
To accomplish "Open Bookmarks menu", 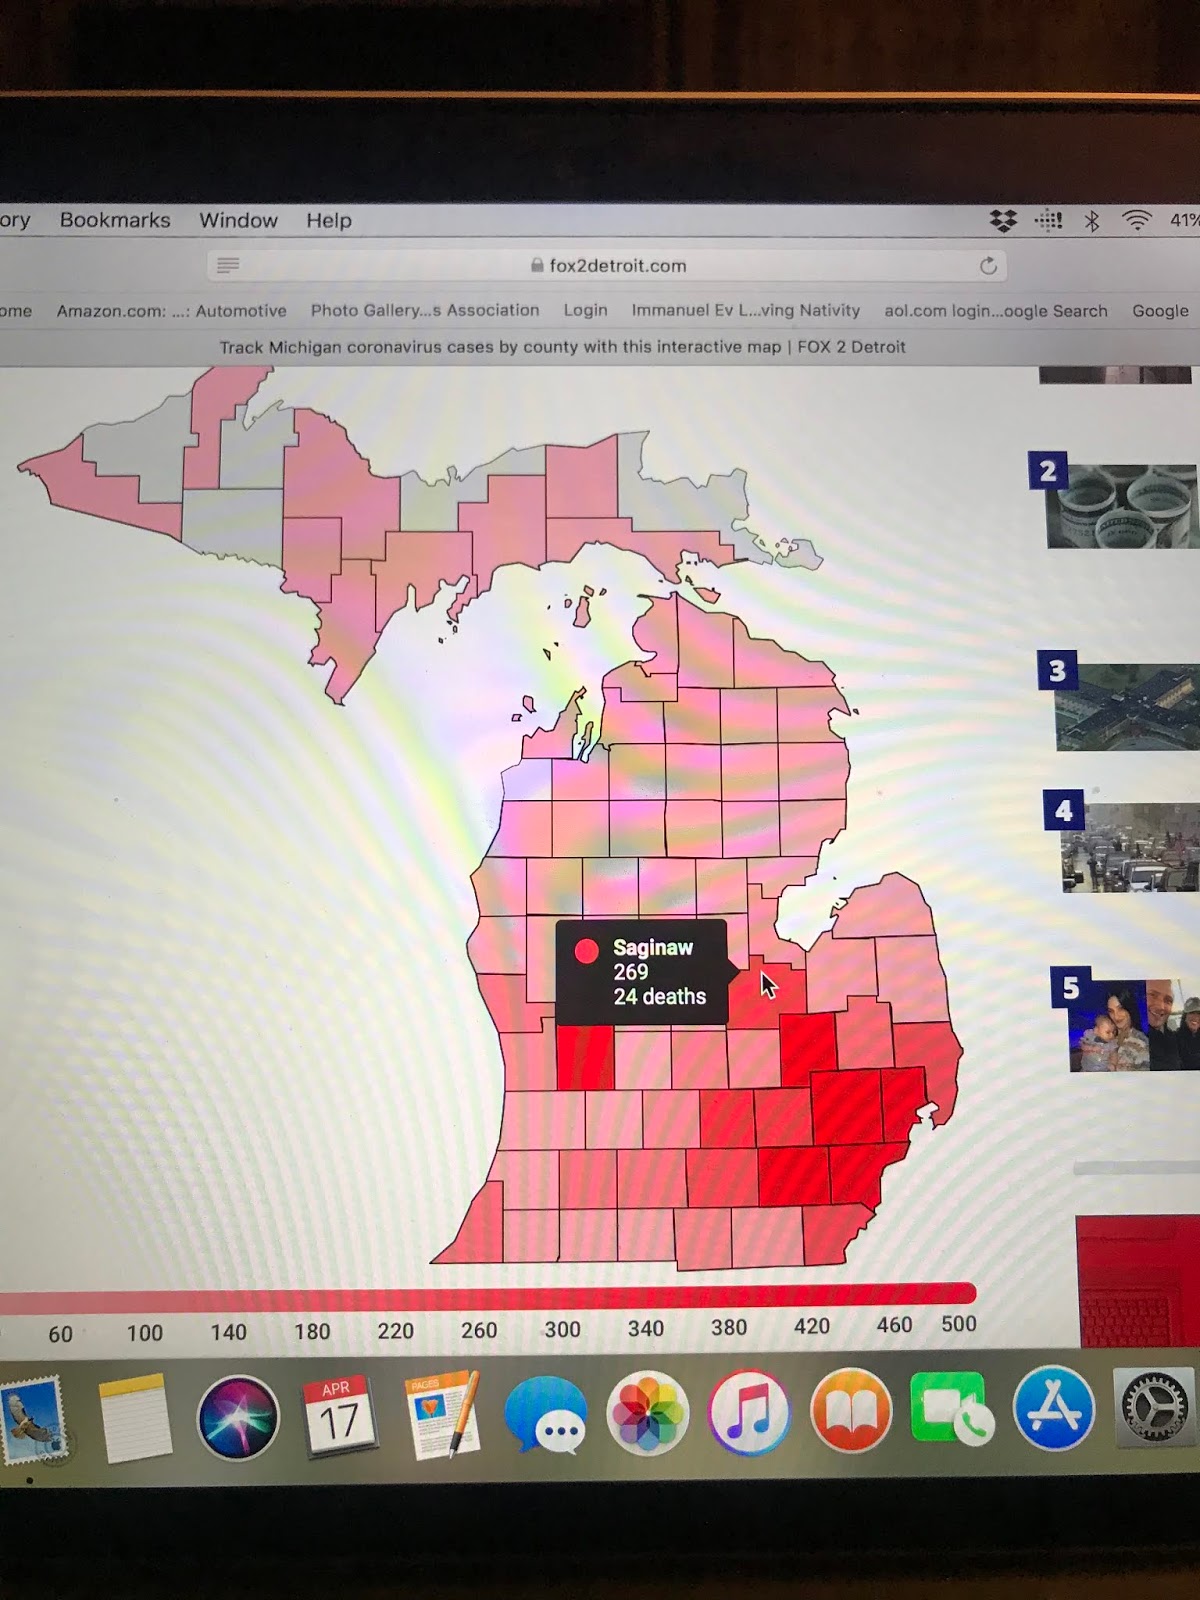I will 115,220.
